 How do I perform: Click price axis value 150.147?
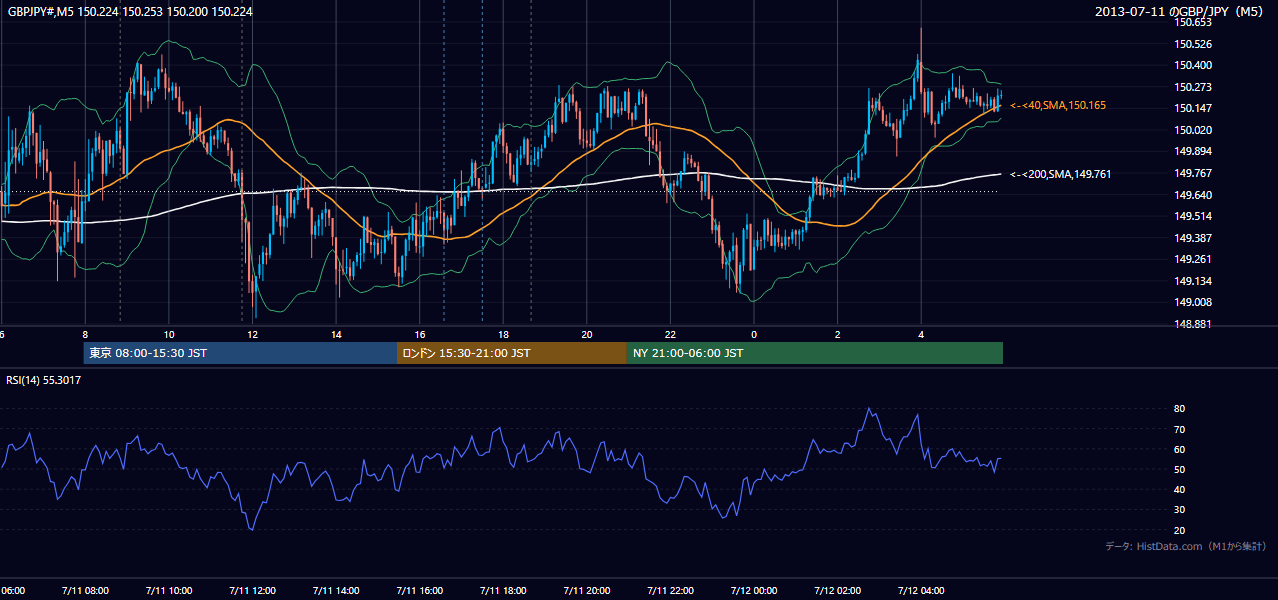(1193, 108)
